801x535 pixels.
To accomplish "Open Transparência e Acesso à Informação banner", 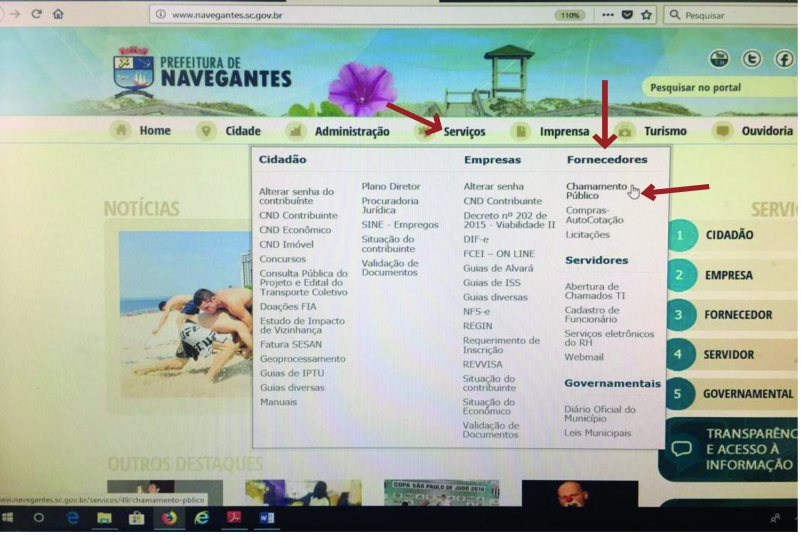I will (x=729, y=450).
